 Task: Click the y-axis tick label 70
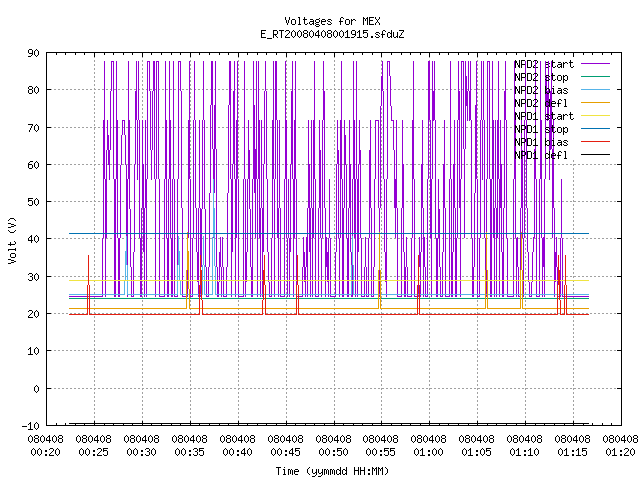tap(33, 128)
